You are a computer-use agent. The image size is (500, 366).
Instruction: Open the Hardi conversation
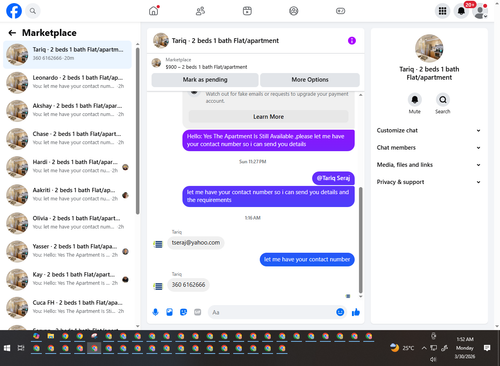(68, 167)
